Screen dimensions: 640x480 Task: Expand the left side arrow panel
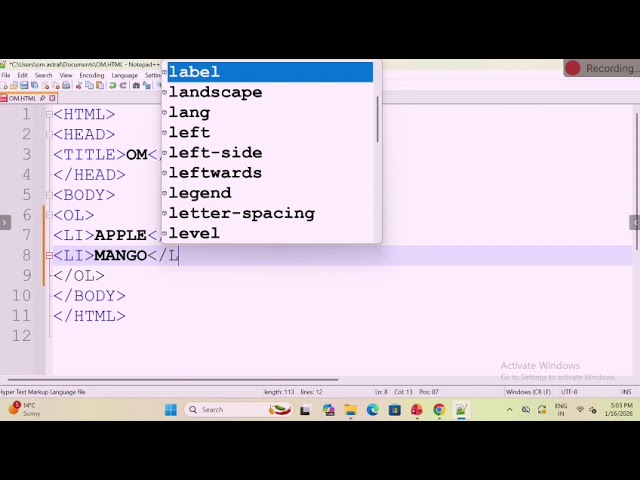5,222
